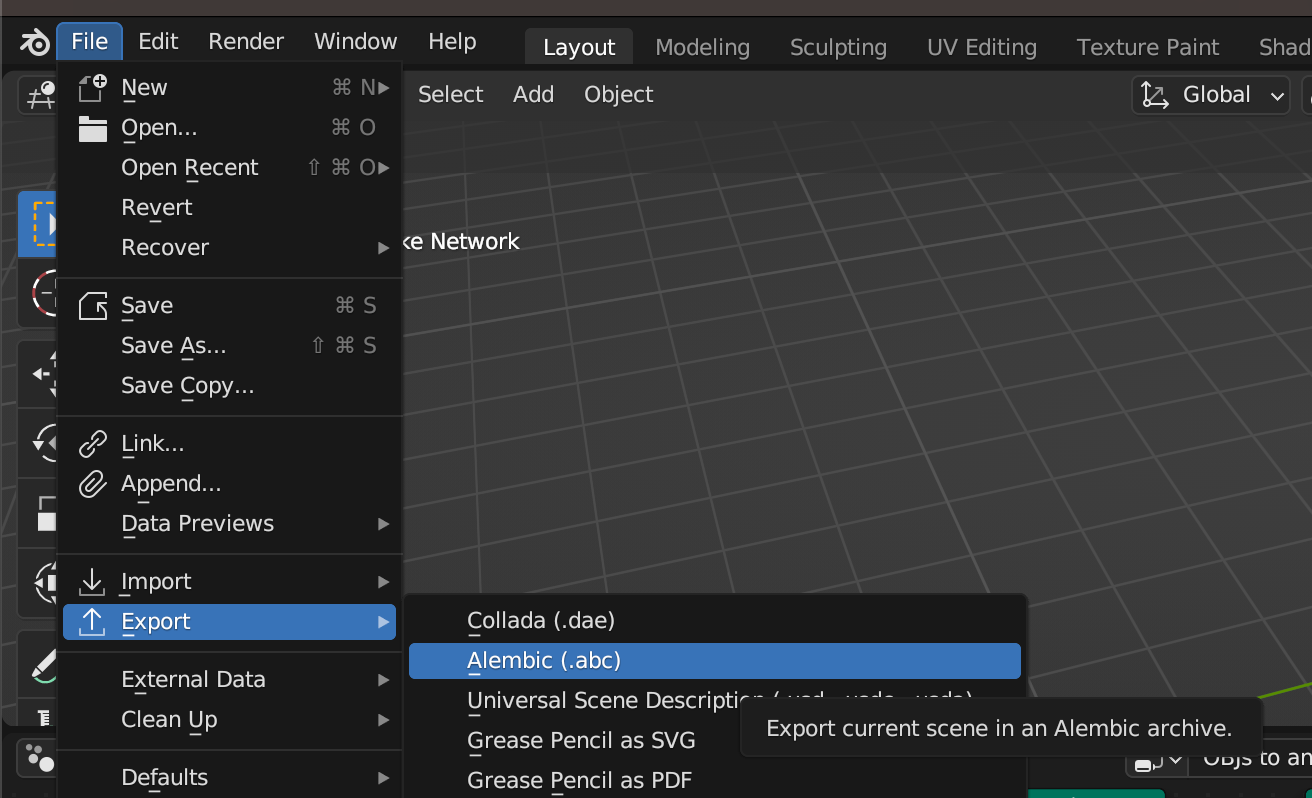Viewport: 1312px width, 798px height.
Task: Switch to the Modeling workspace tab
Action: coord(702,47)
